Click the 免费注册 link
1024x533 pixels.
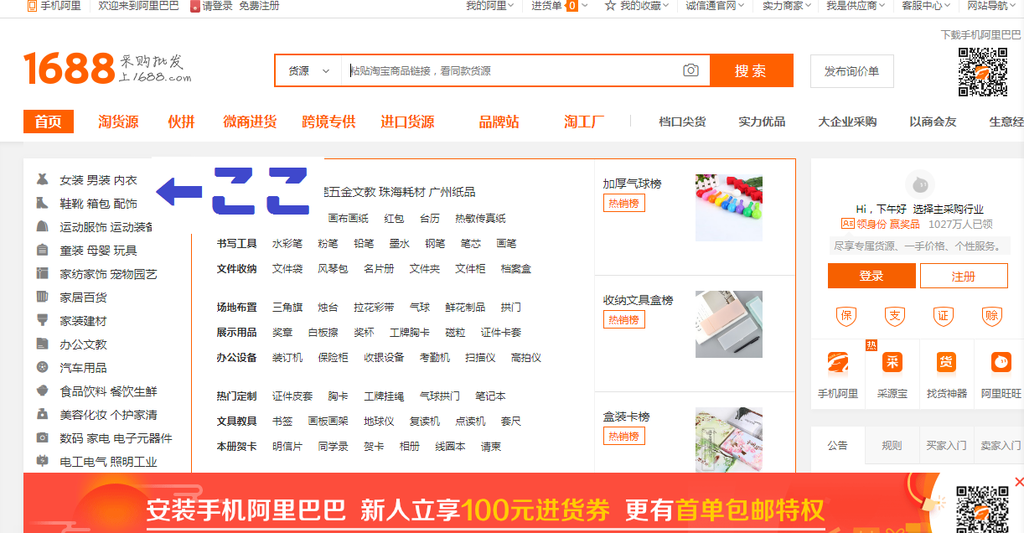pos(259,6)
